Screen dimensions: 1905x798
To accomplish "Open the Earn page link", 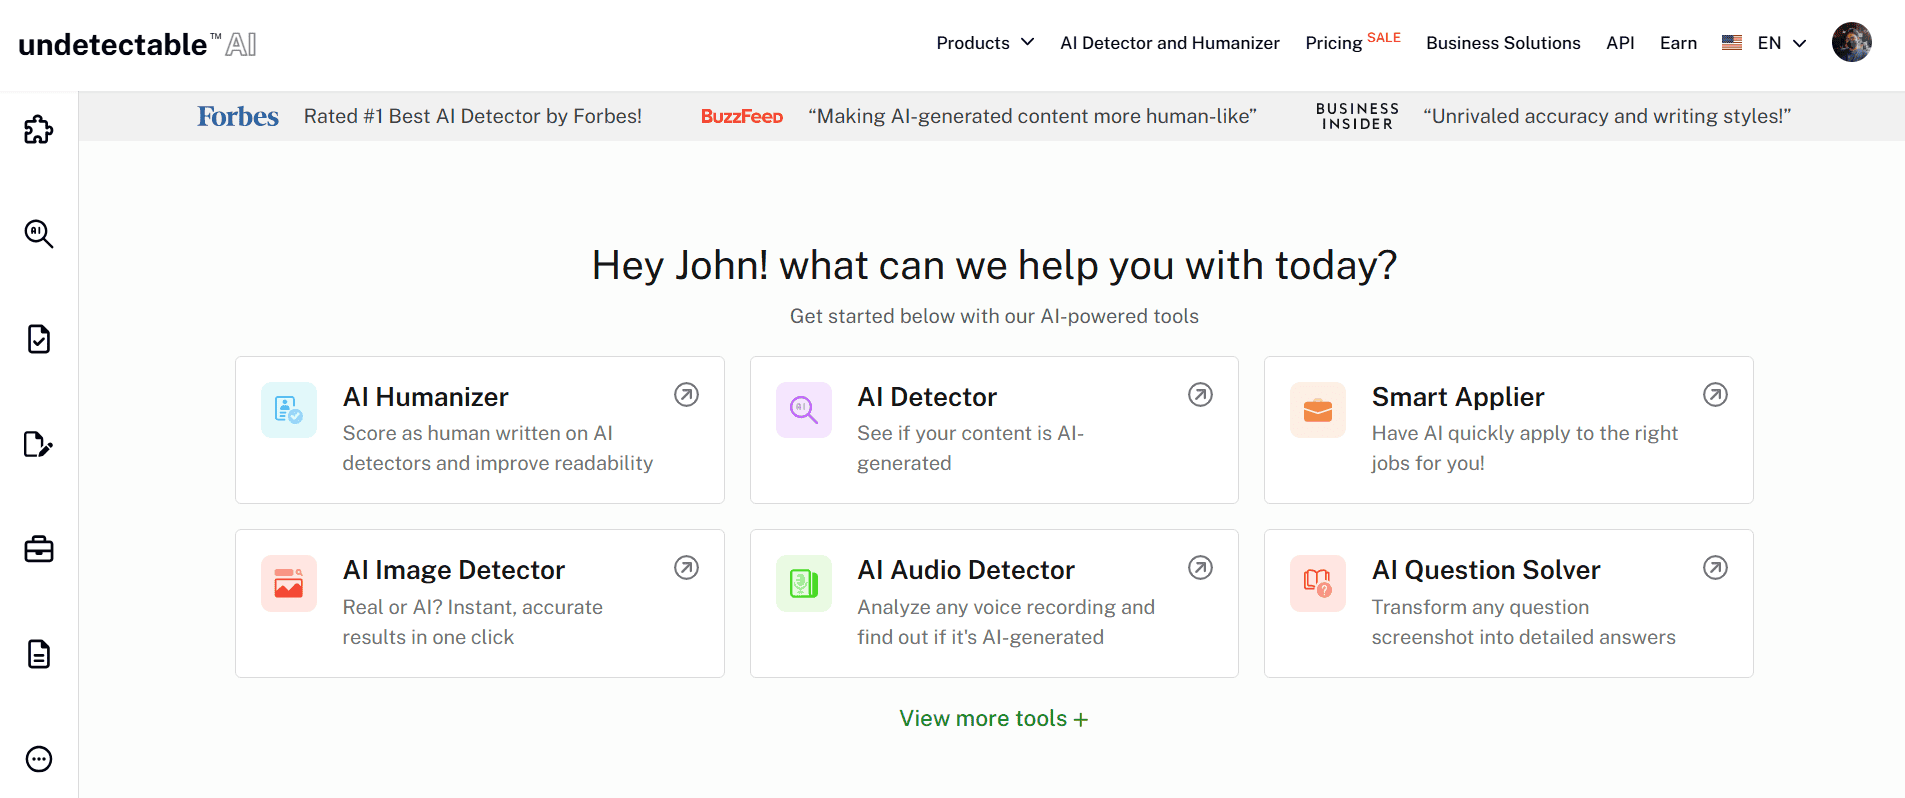I will tap(1677, 43).
